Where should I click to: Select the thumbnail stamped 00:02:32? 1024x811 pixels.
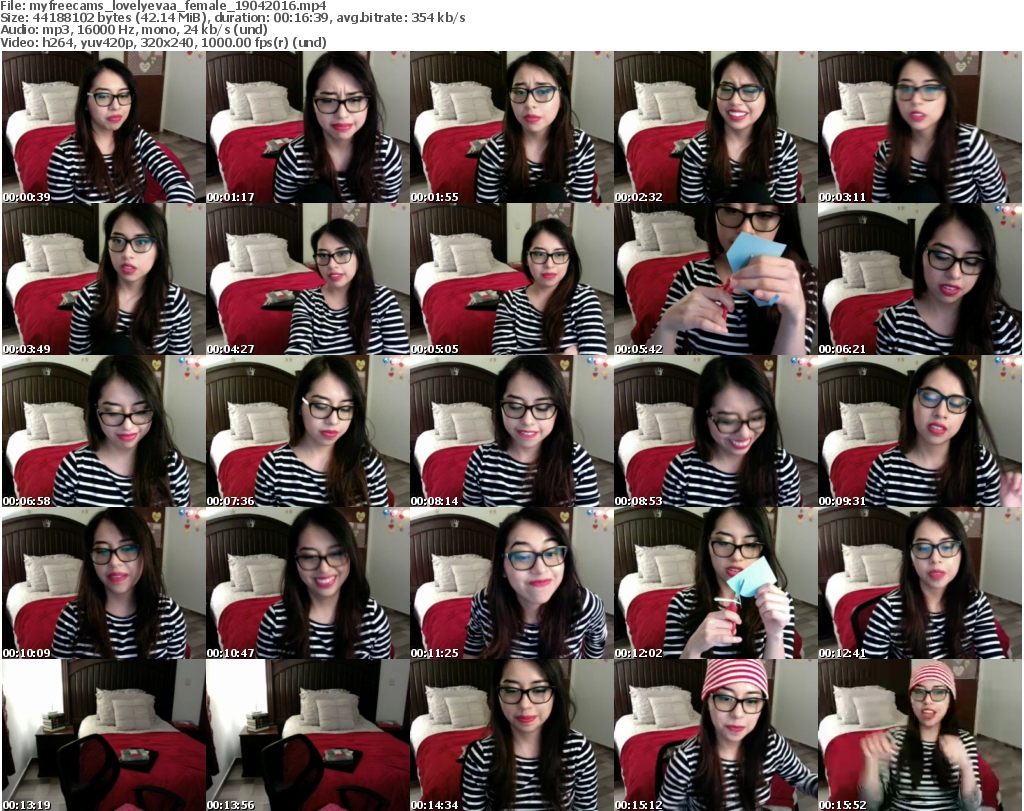coord(715,127)
